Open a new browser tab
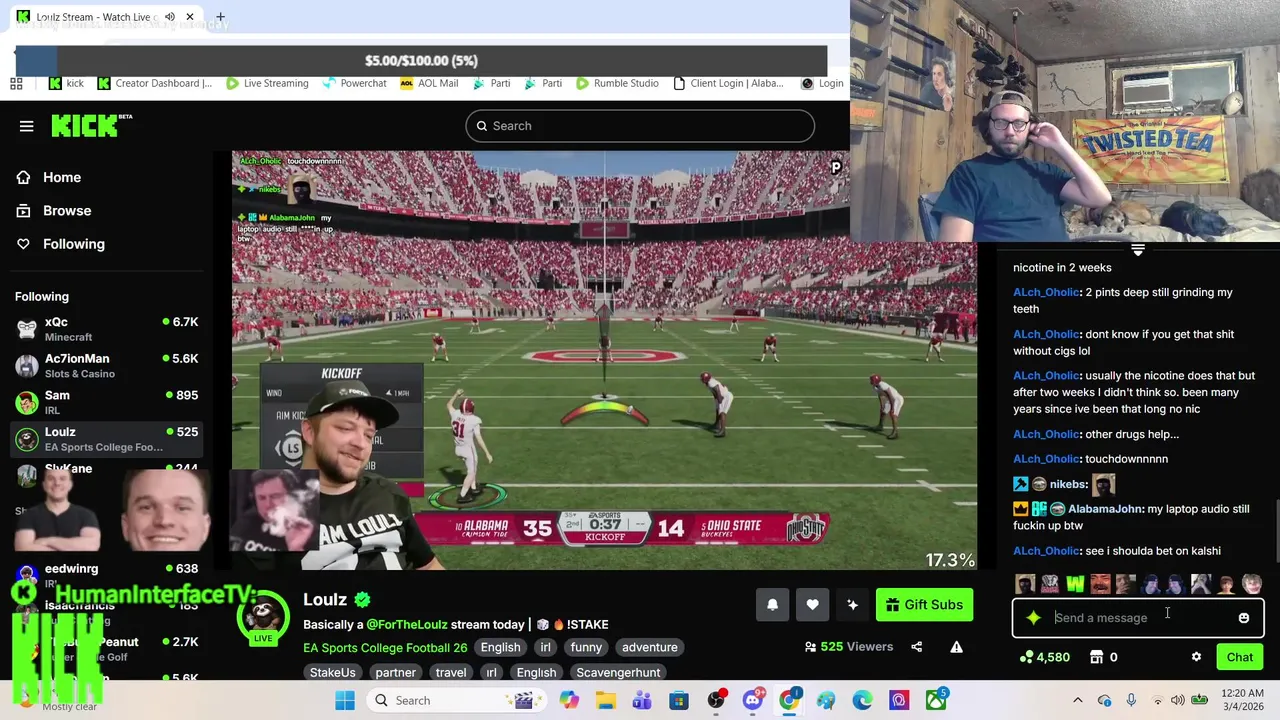The width and height of the screenshot is (1280, 720). pyautogui.click(x=220, y=17)
